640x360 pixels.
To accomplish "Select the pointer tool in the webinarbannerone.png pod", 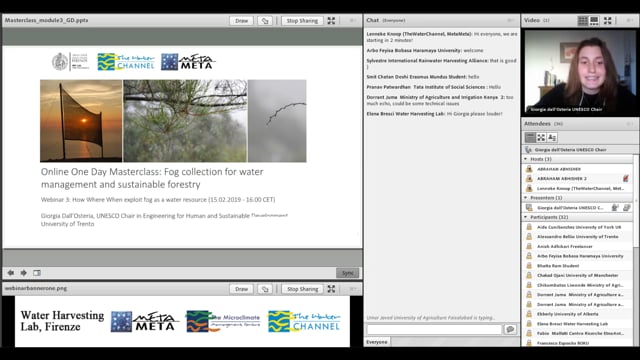I will point(265,289).
